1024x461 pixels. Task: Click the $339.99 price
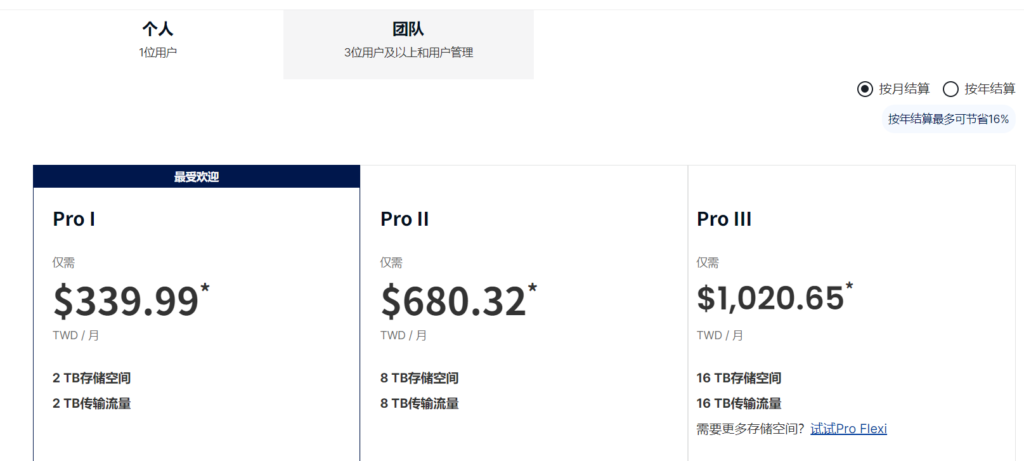[x=126, y=302]
